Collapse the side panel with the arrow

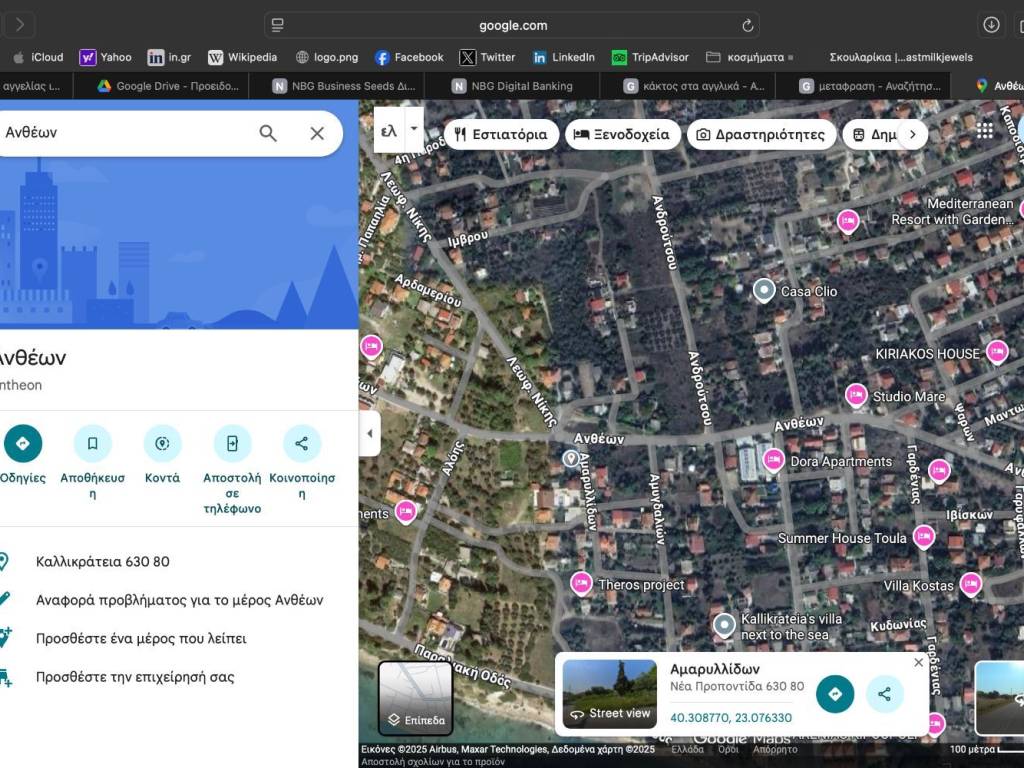pyautogui.click(x=370, y=434)
